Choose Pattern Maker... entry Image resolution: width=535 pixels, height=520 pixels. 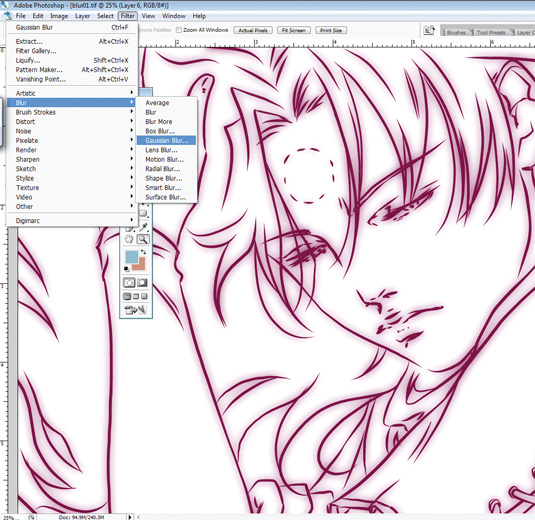[72, 70]
